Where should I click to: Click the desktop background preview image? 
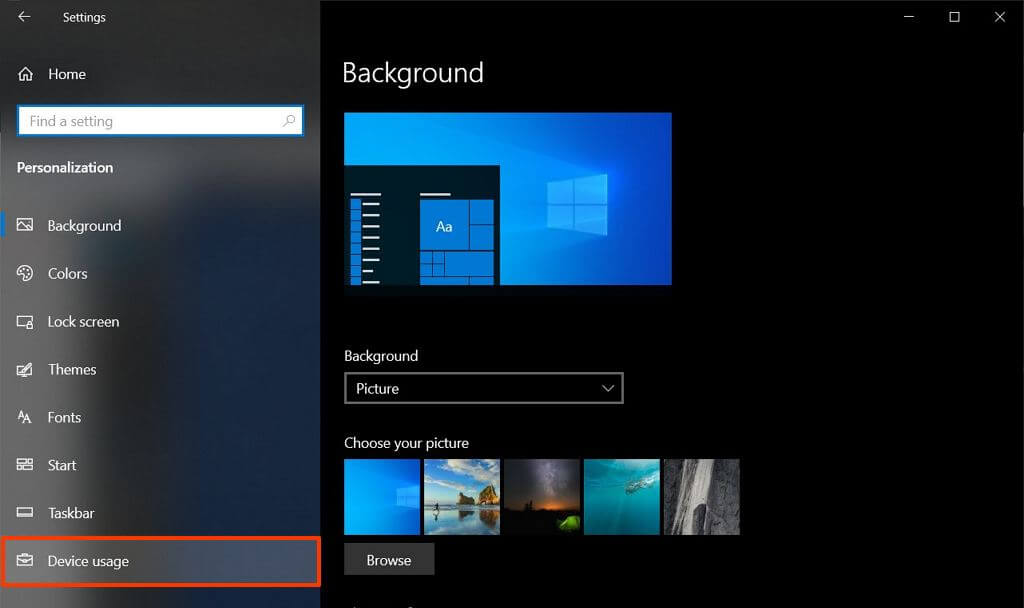(x=507, y=199)
